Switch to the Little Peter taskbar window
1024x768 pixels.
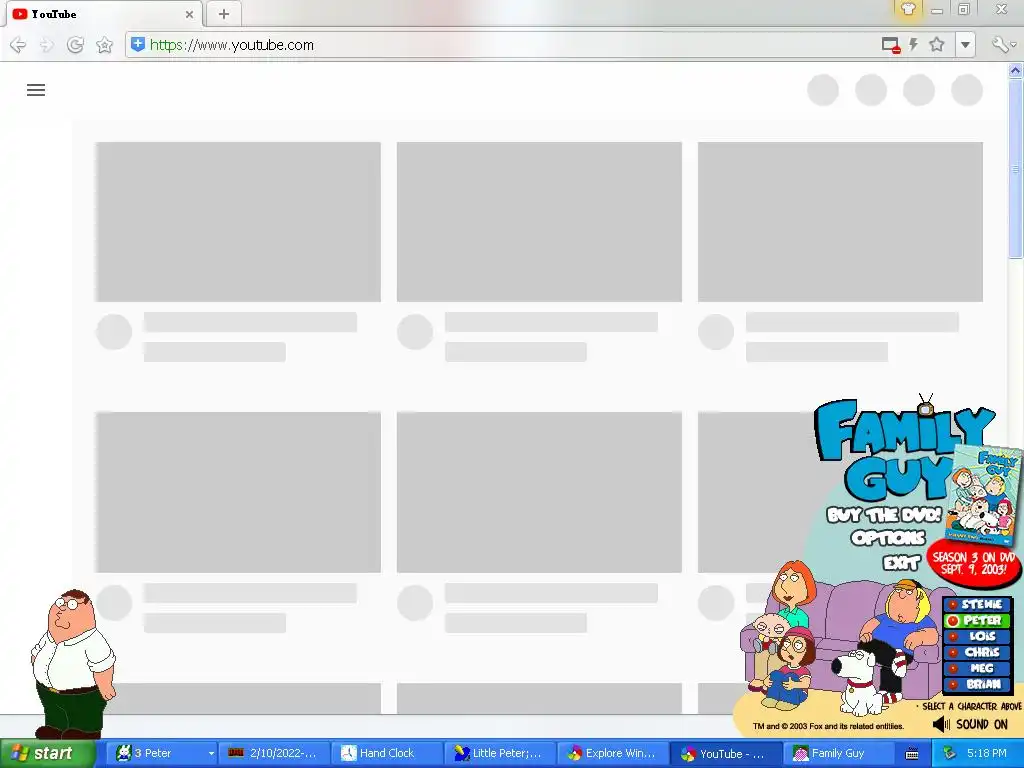(x=500, y=753)
